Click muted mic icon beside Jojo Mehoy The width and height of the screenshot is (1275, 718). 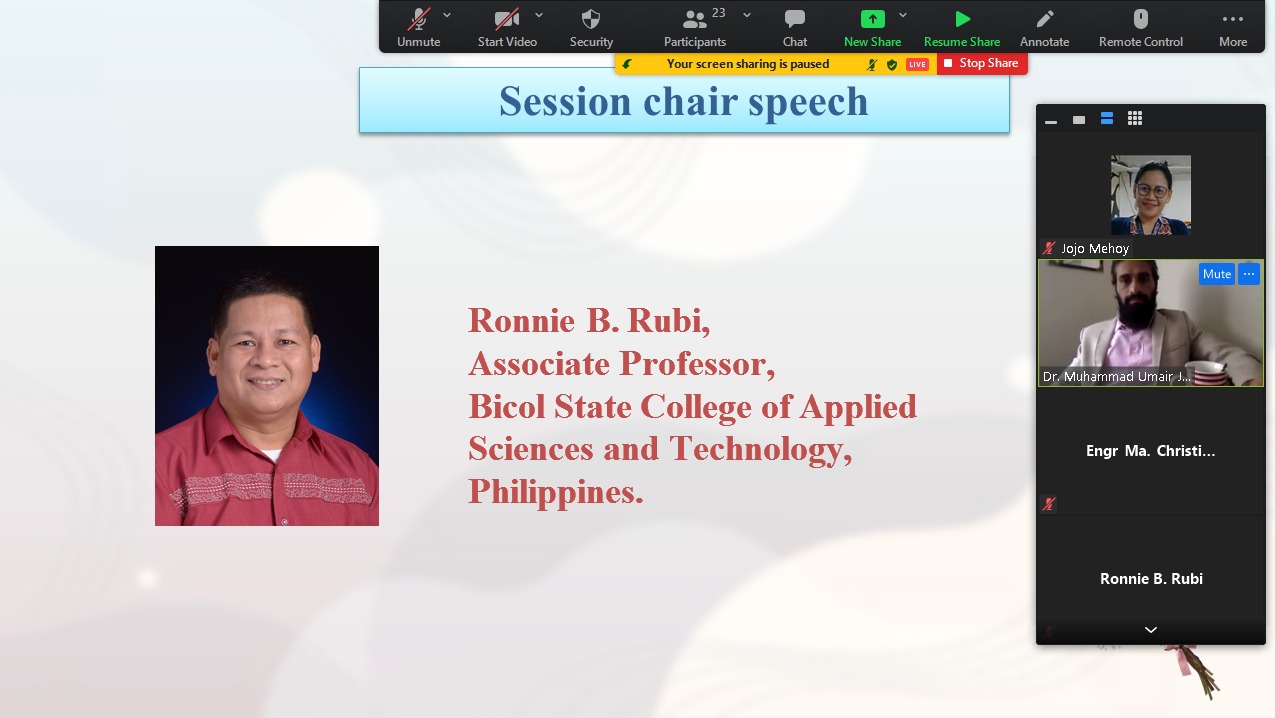coord(1049,248)
